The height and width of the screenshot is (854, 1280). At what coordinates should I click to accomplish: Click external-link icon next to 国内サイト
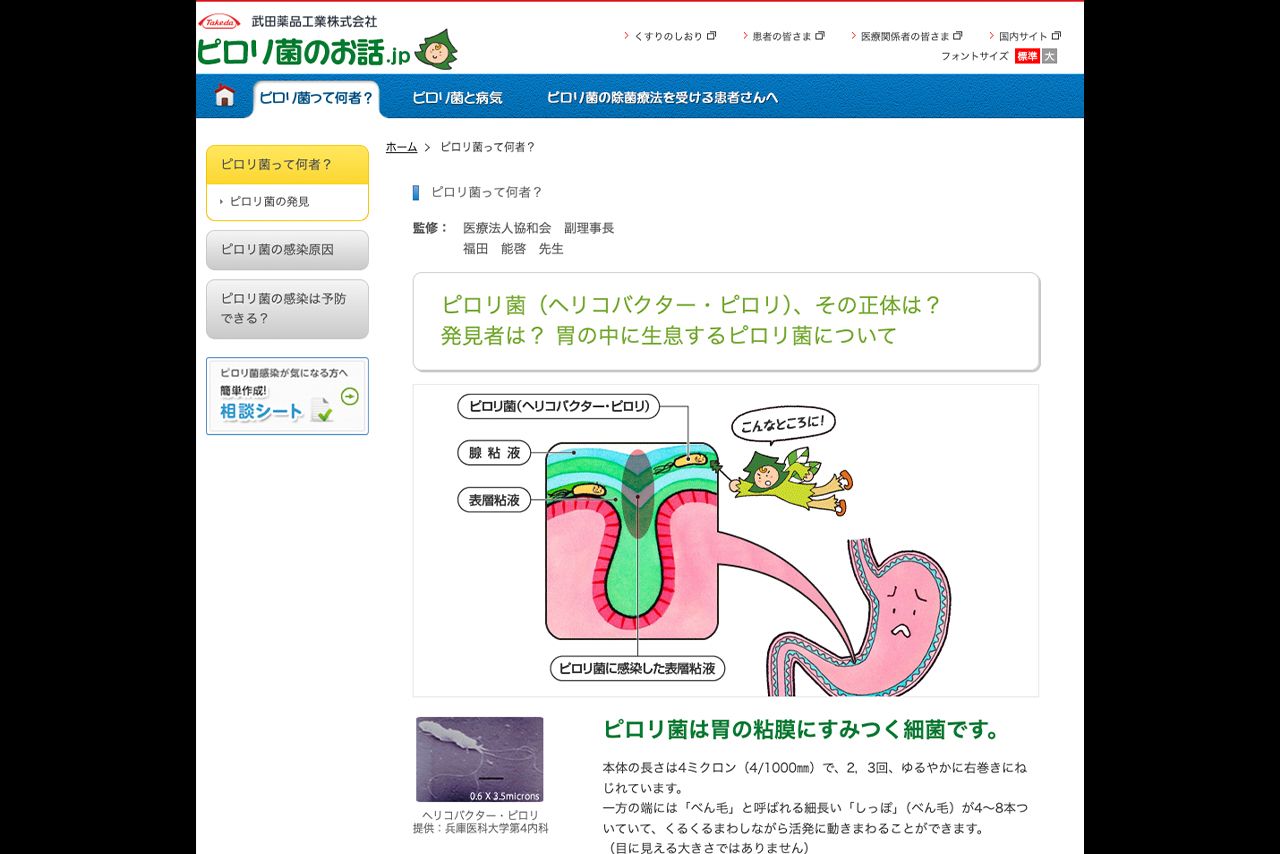(1056, 36)
